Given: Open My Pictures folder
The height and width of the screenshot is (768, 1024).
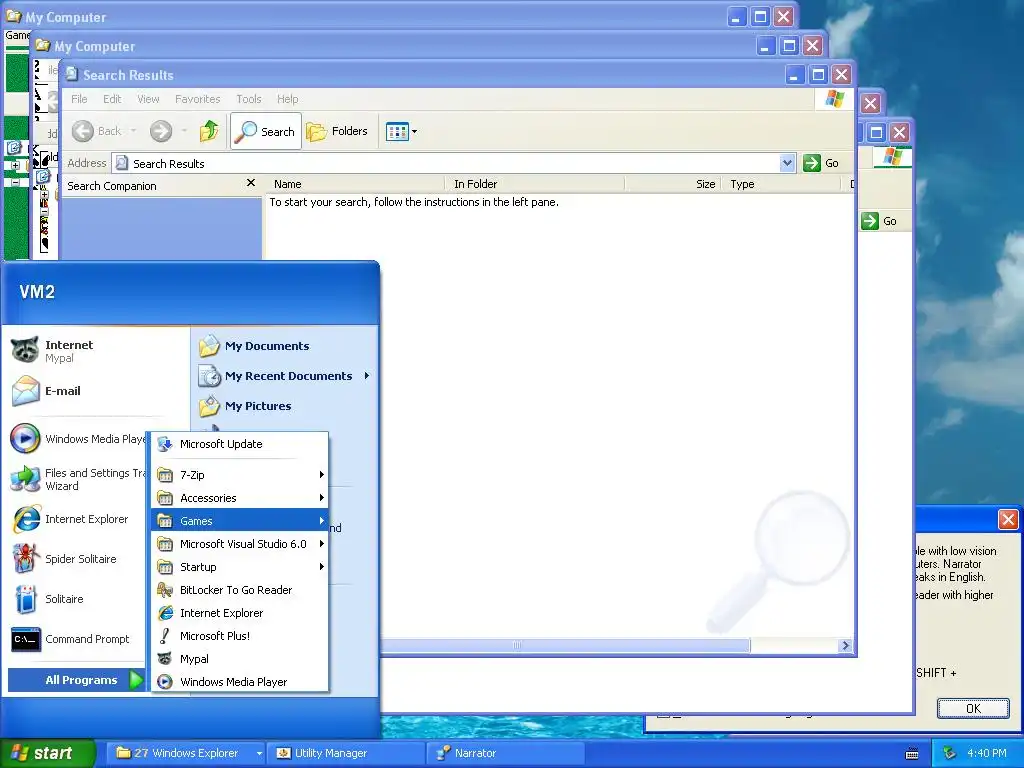Looking at the screenshot, I should click(245, 406).
